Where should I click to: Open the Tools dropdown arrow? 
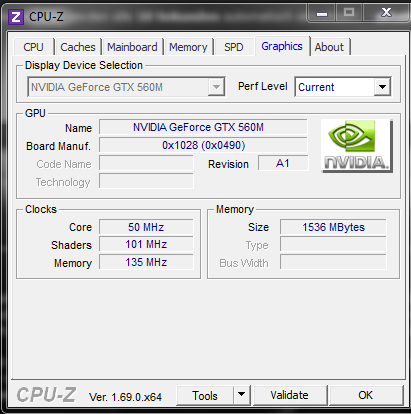(242, 395)
